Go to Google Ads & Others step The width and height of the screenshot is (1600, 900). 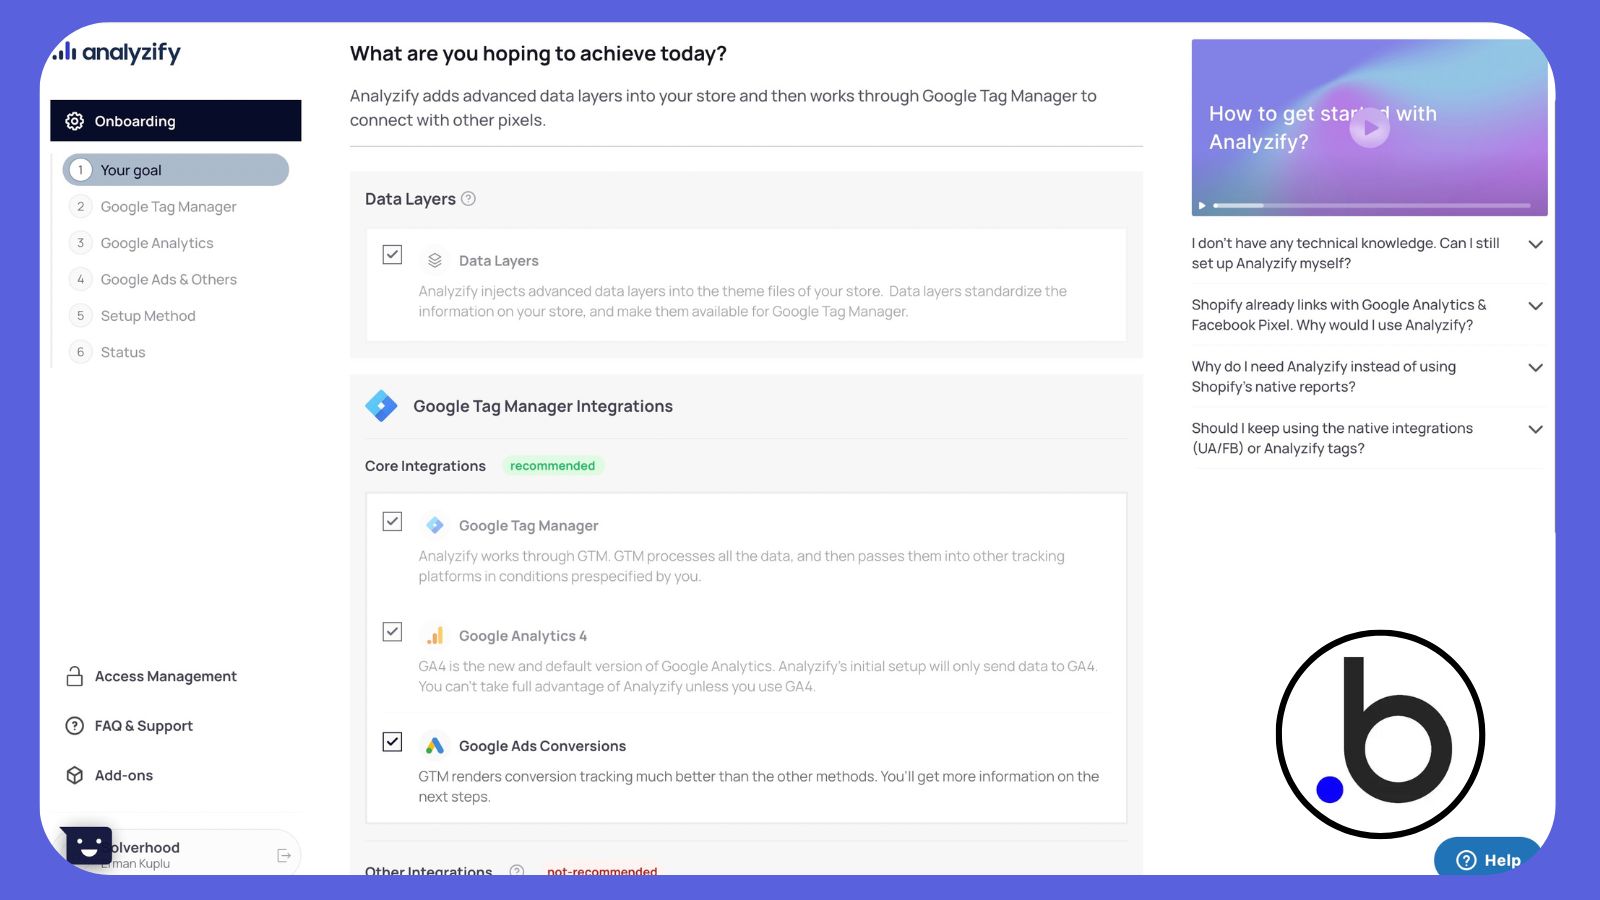coord(168,280)
